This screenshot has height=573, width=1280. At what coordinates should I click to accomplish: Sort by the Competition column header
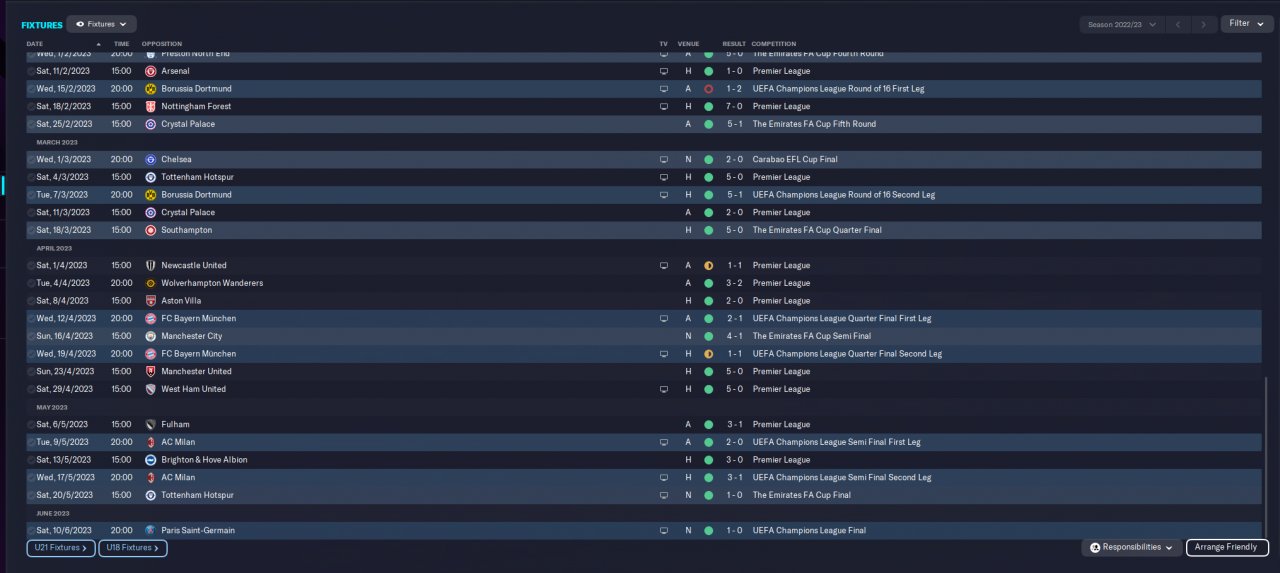coord(774,44)
